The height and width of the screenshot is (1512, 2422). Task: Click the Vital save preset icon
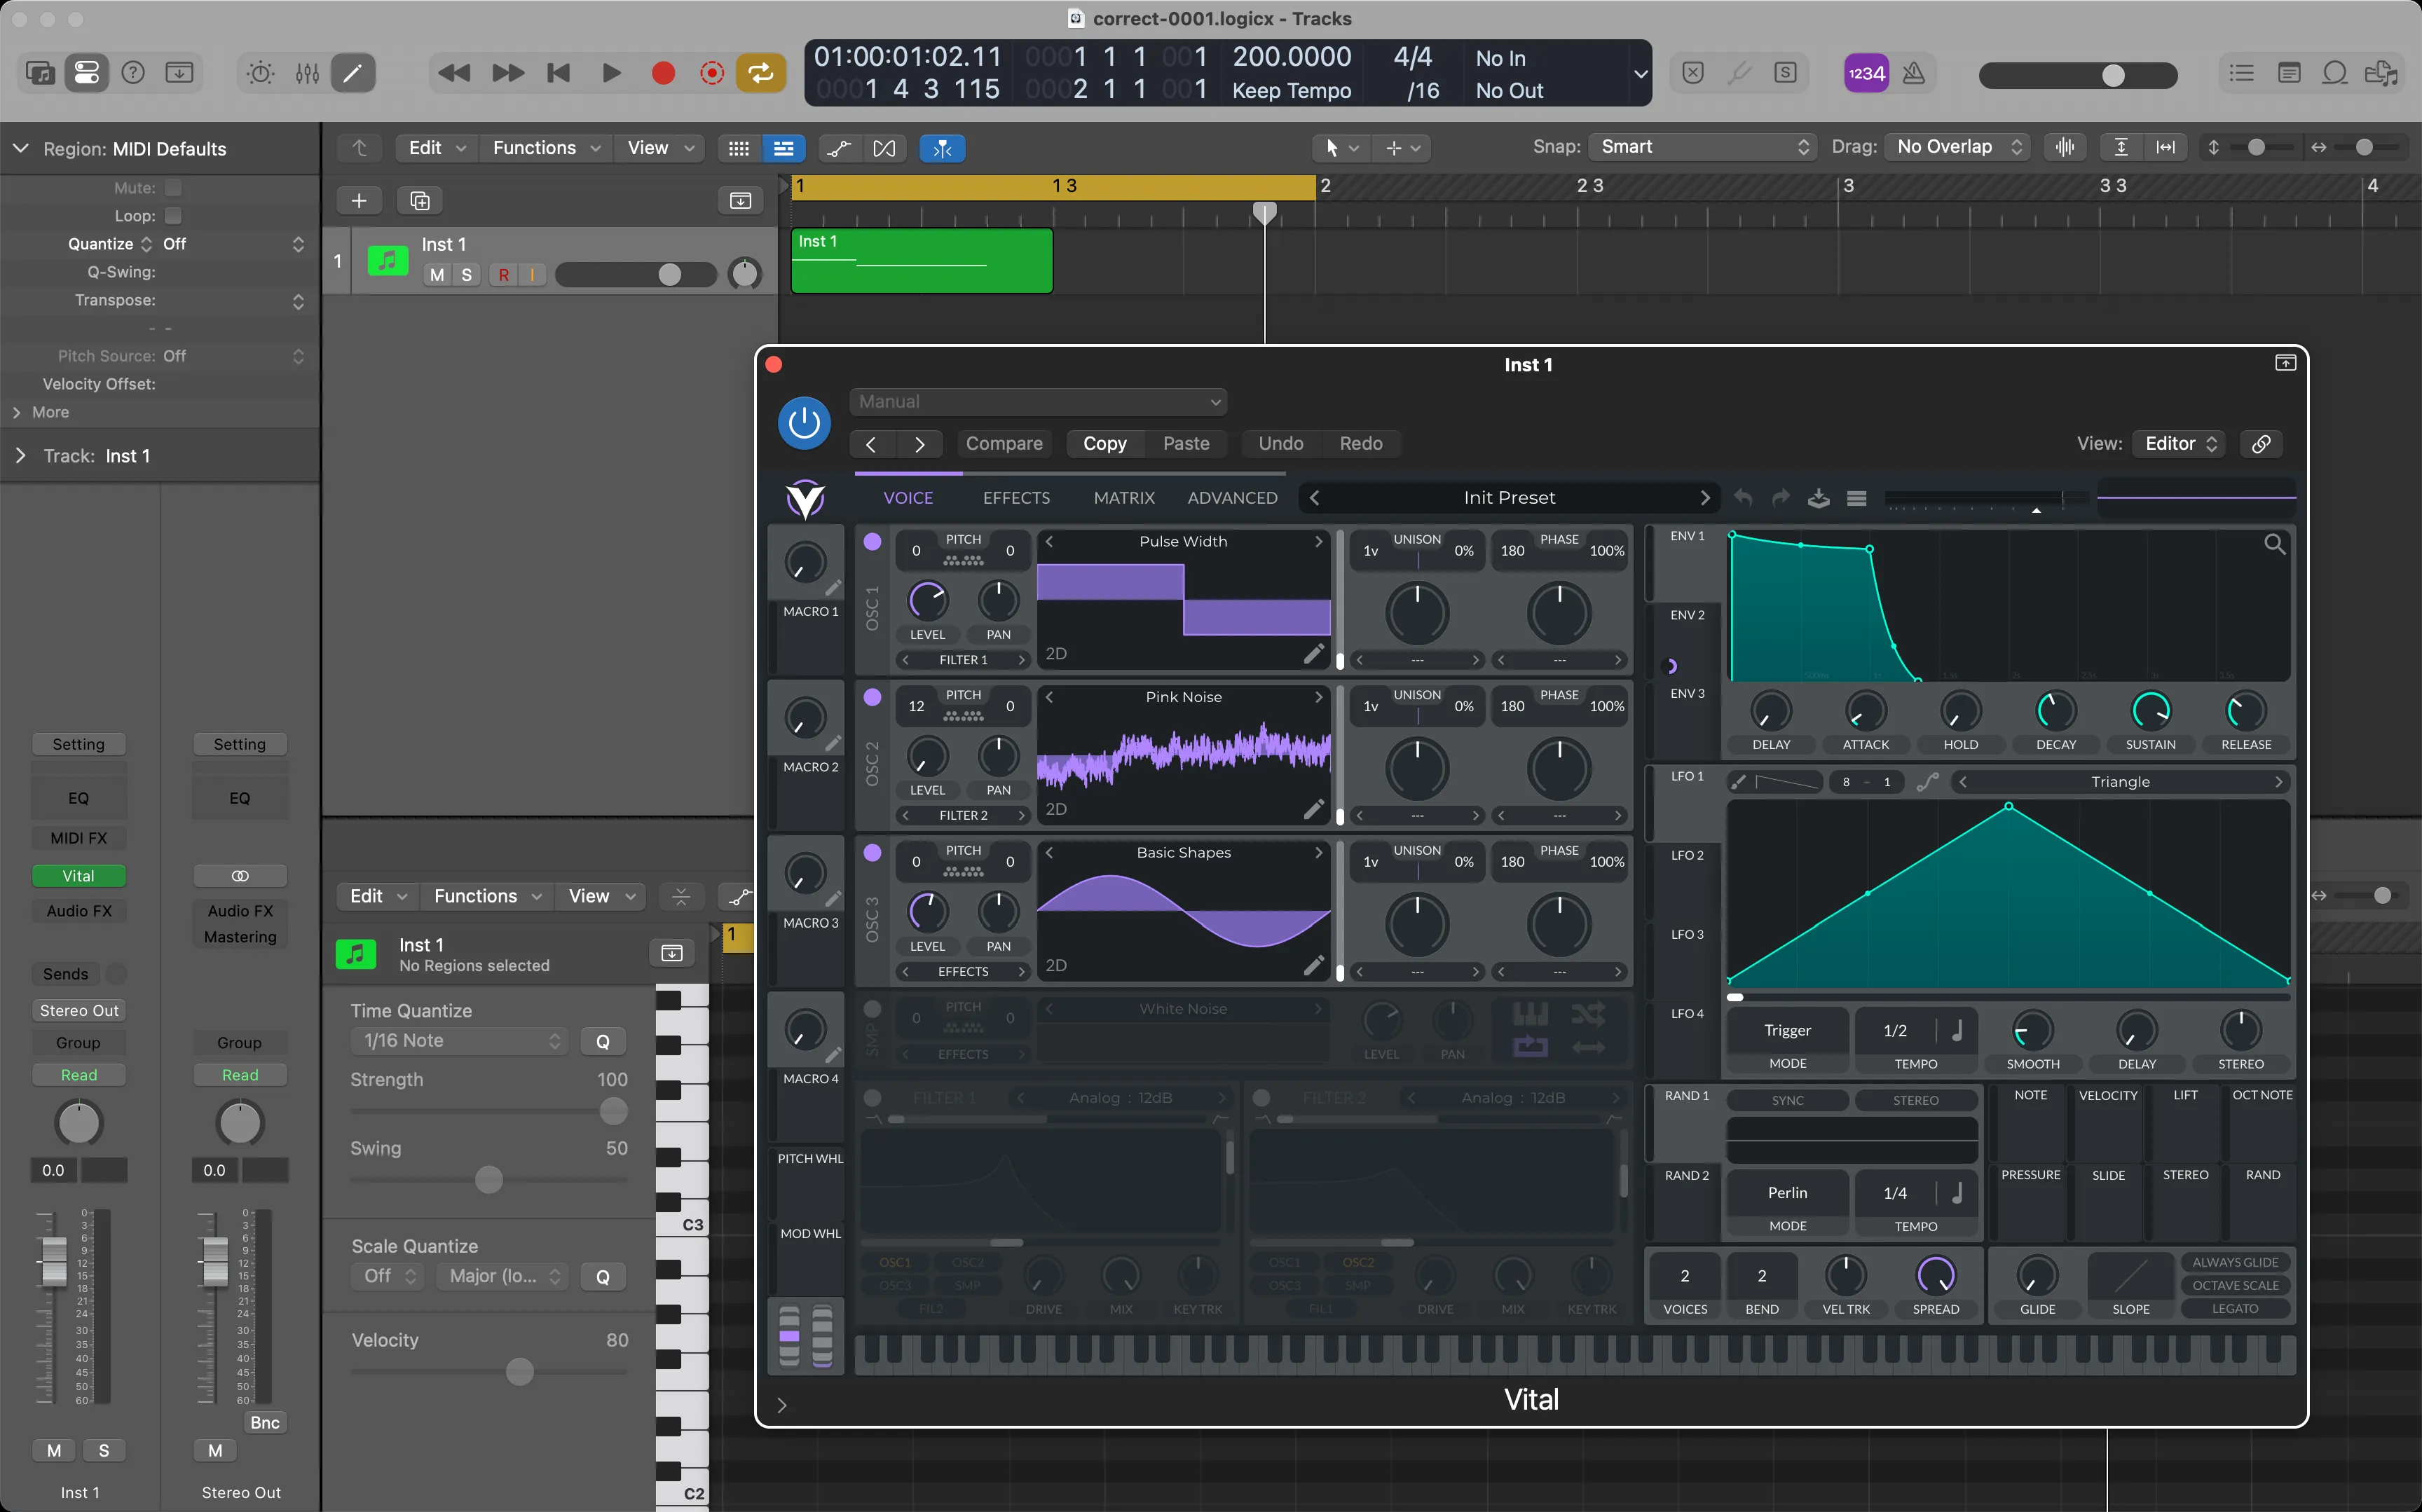[1819, 498]
